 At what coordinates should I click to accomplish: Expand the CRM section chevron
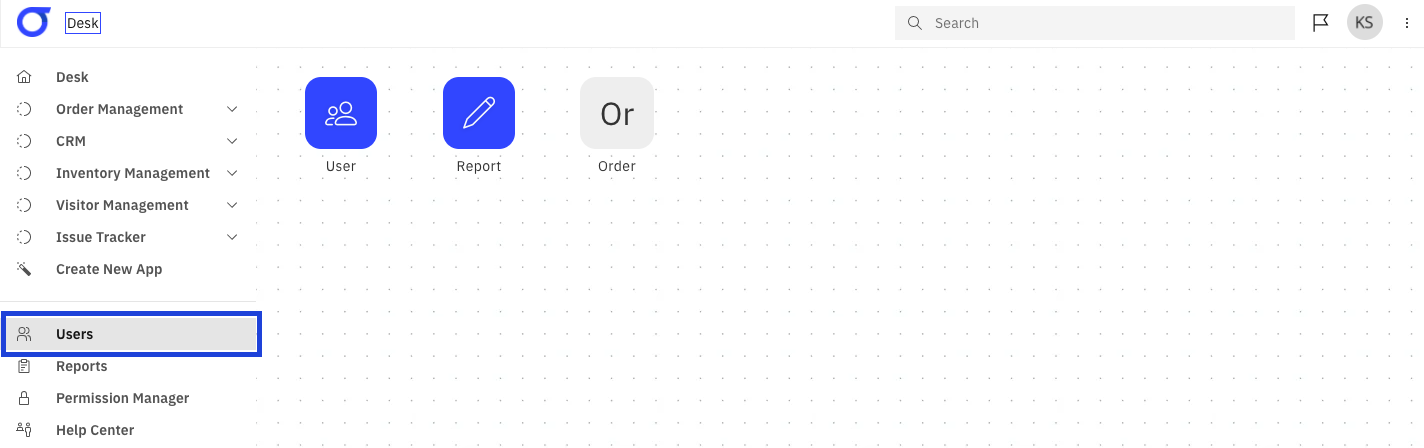pos(232,141)
